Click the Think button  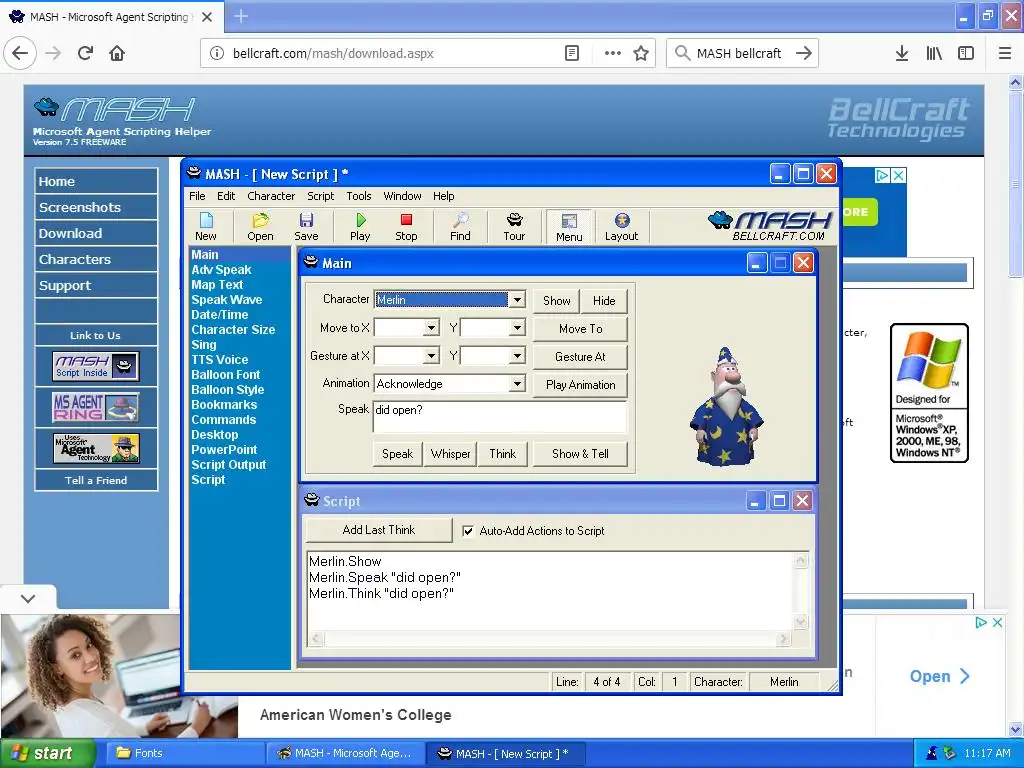click(503, 454)
